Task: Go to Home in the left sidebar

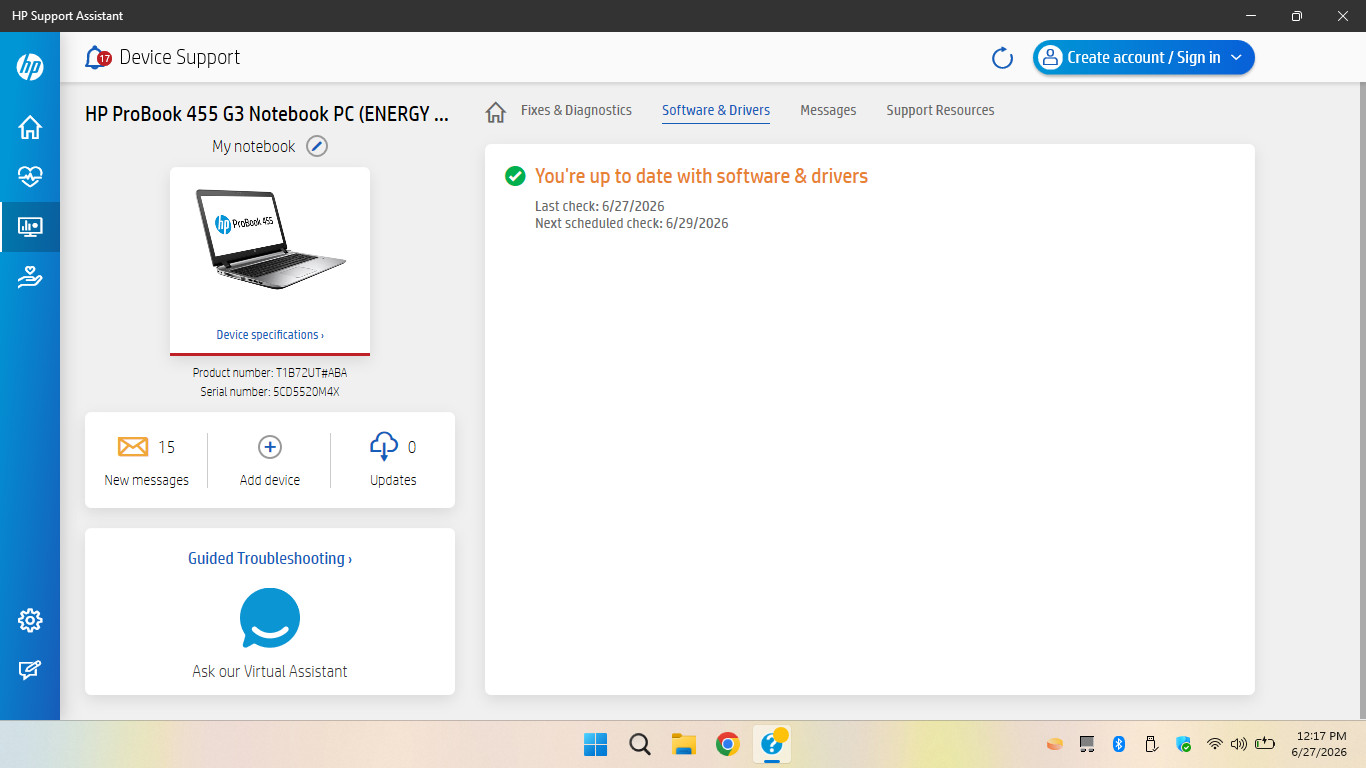Action: click(30, 127)
